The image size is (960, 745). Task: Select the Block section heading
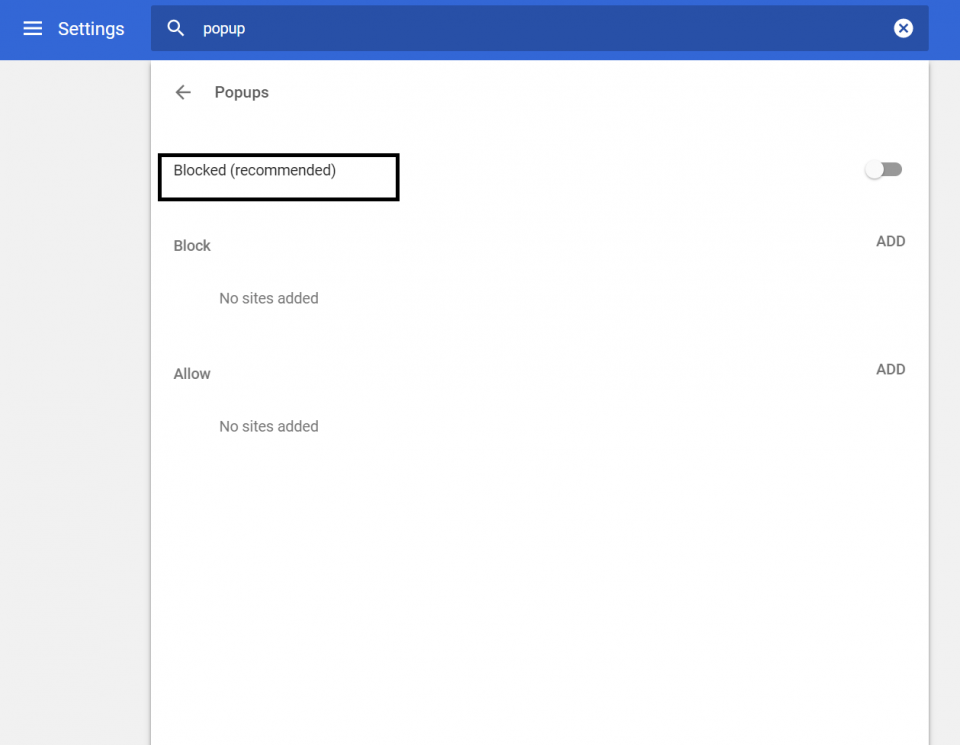(192, 246)
